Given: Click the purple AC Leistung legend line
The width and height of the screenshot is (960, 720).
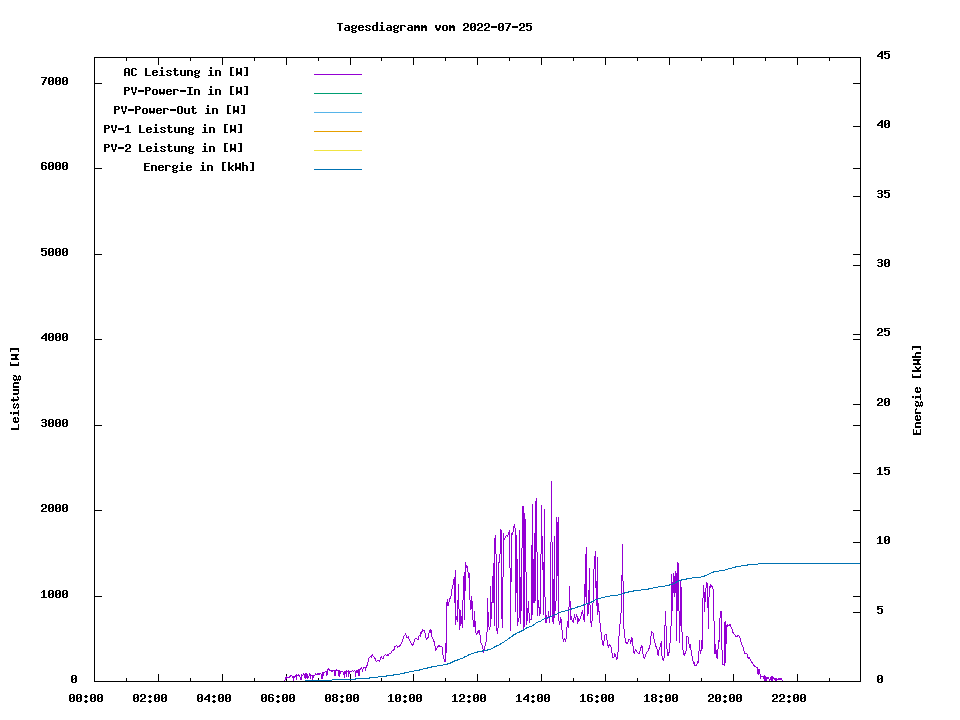Looking at the screenshot, I should 337,74.
